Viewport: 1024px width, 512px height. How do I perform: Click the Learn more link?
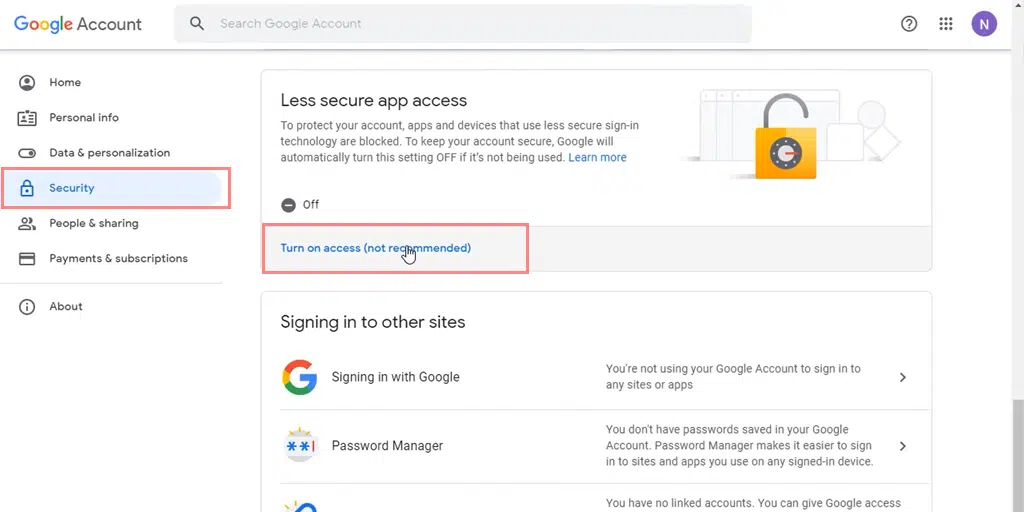[597, 158]
